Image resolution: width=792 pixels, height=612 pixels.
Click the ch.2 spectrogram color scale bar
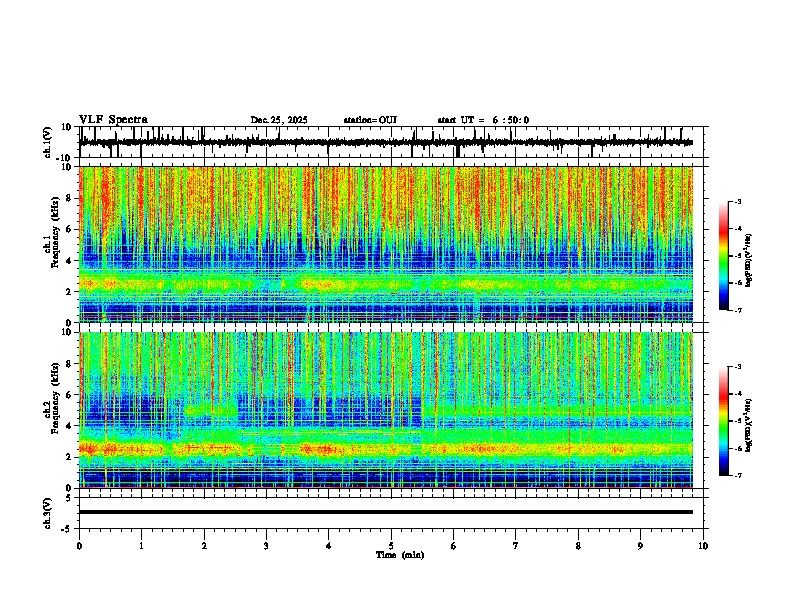[x=724, y=421]
